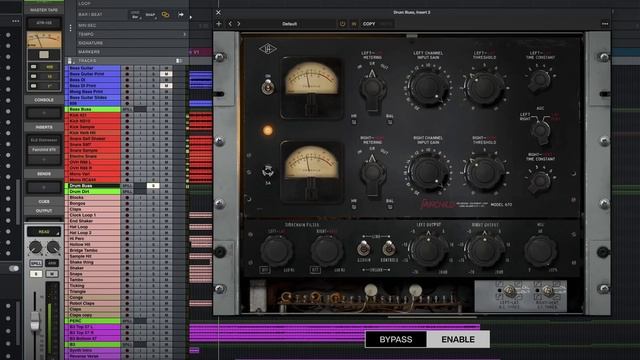Click the COPY button in the plugin header
The image size is (640, 360).
coord(369,24)
